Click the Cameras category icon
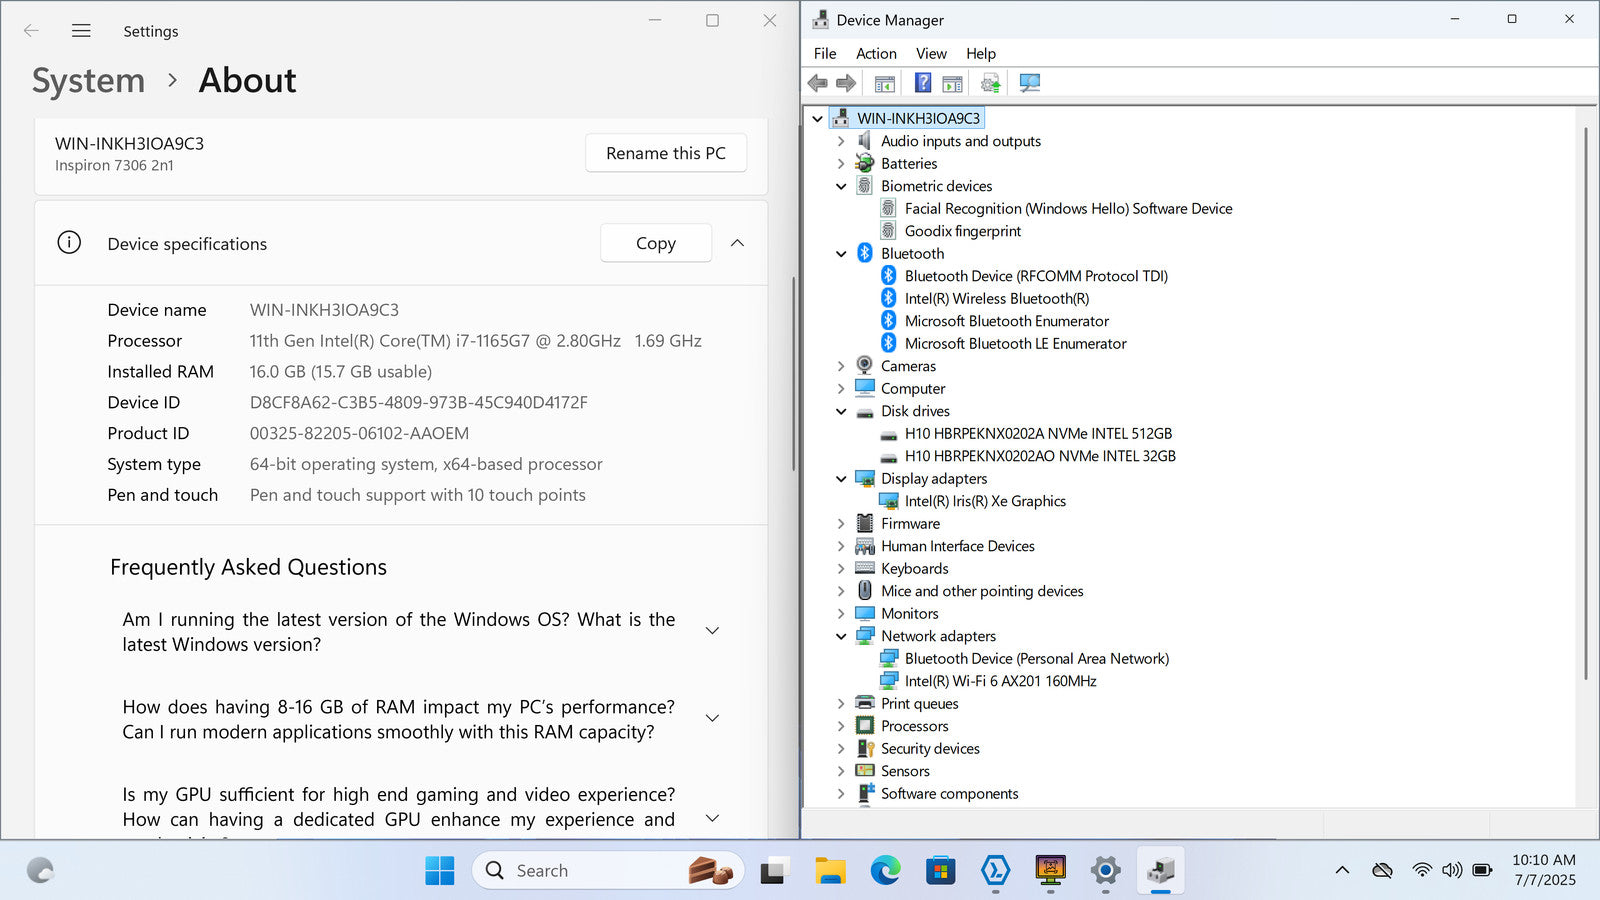 coord(865,366)
